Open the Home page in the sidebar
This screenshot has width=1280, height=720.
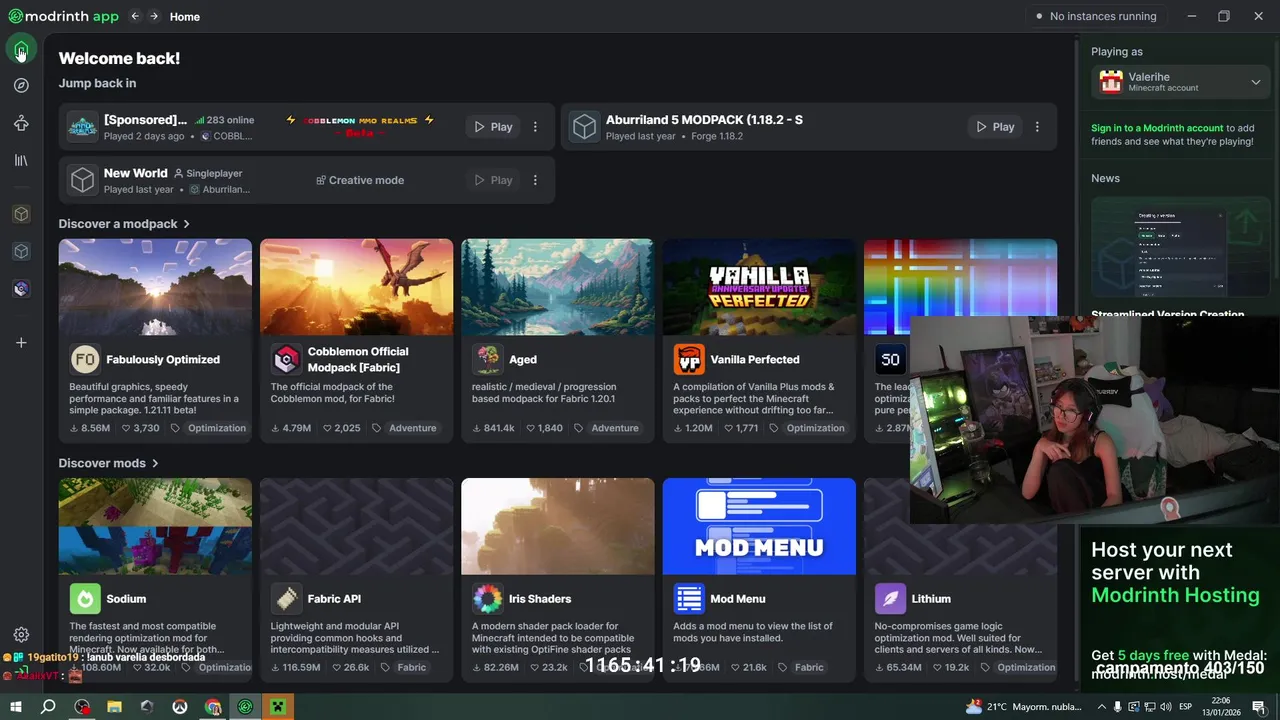tap(21, 48)
